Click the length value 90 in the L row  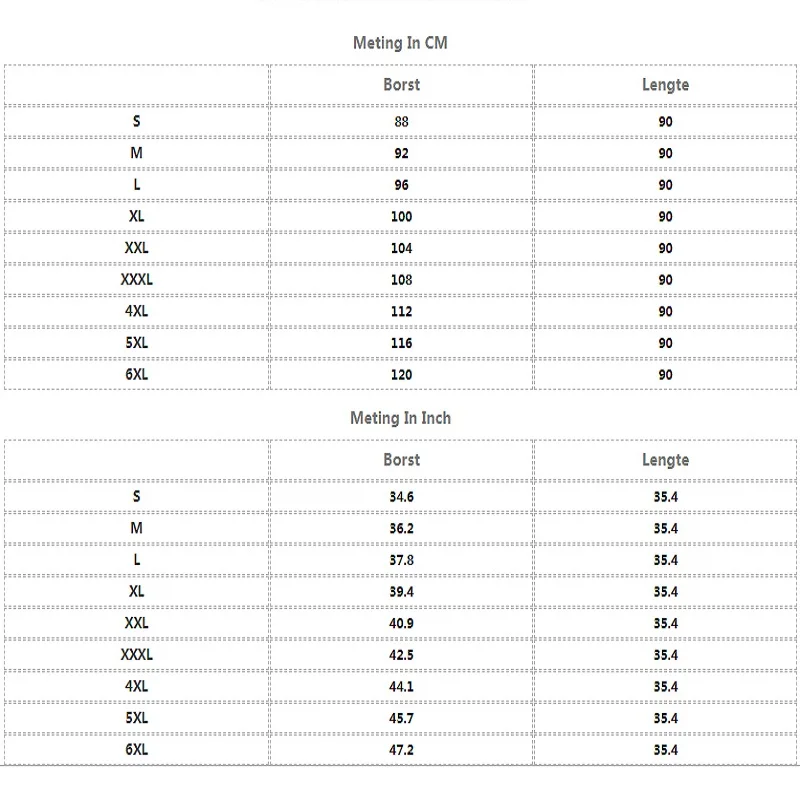click(x=665, y=185)
